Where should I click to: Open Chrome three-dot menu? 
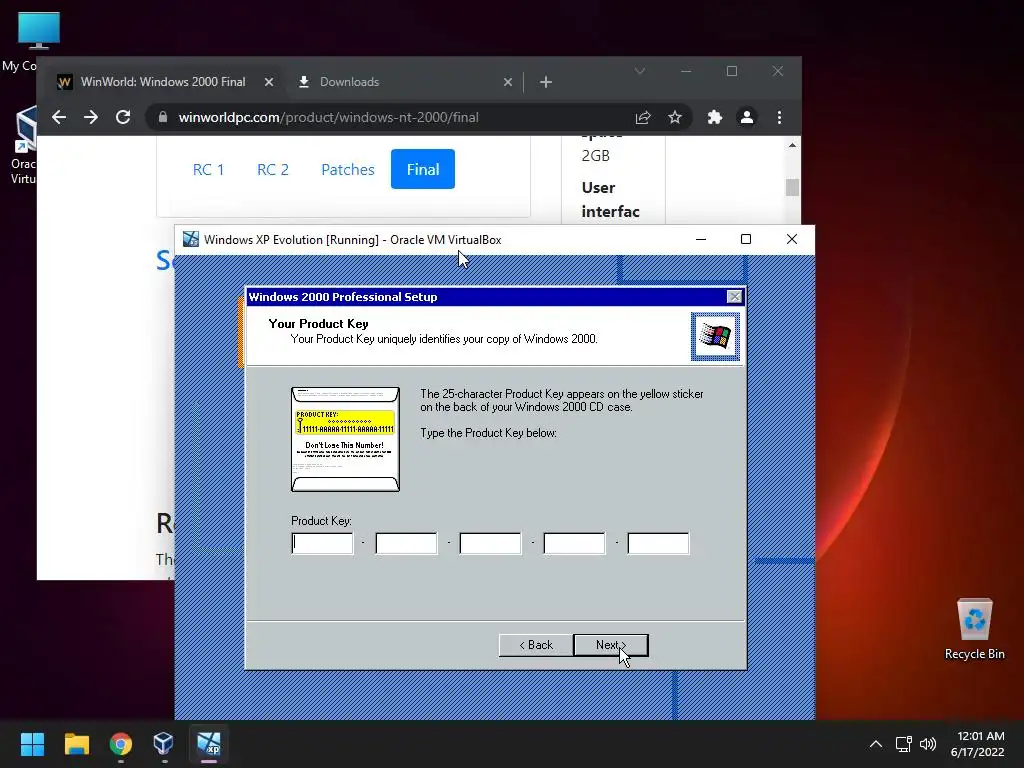point(779,117)
